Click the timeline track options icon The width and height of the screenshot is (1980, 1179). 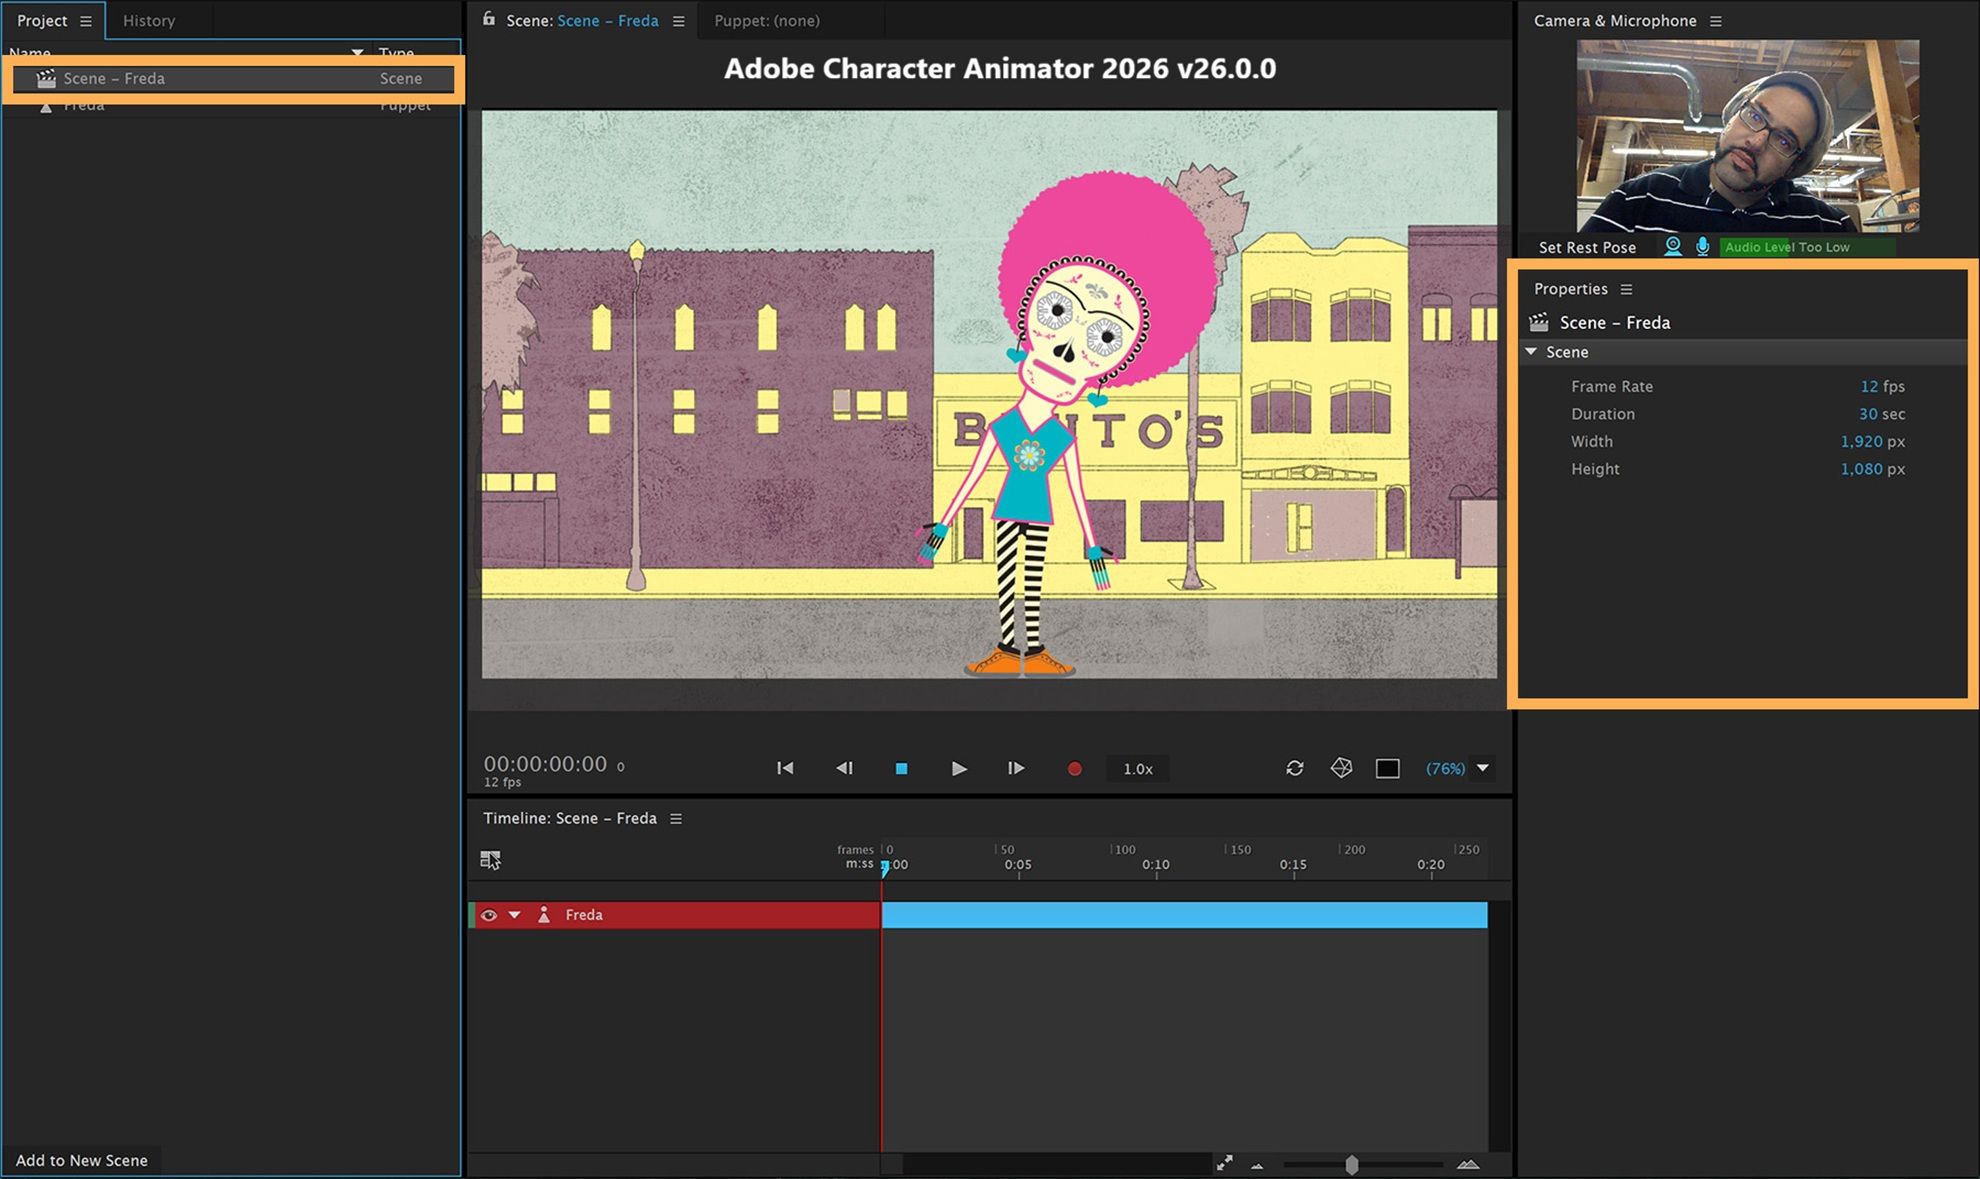(490, 859)
